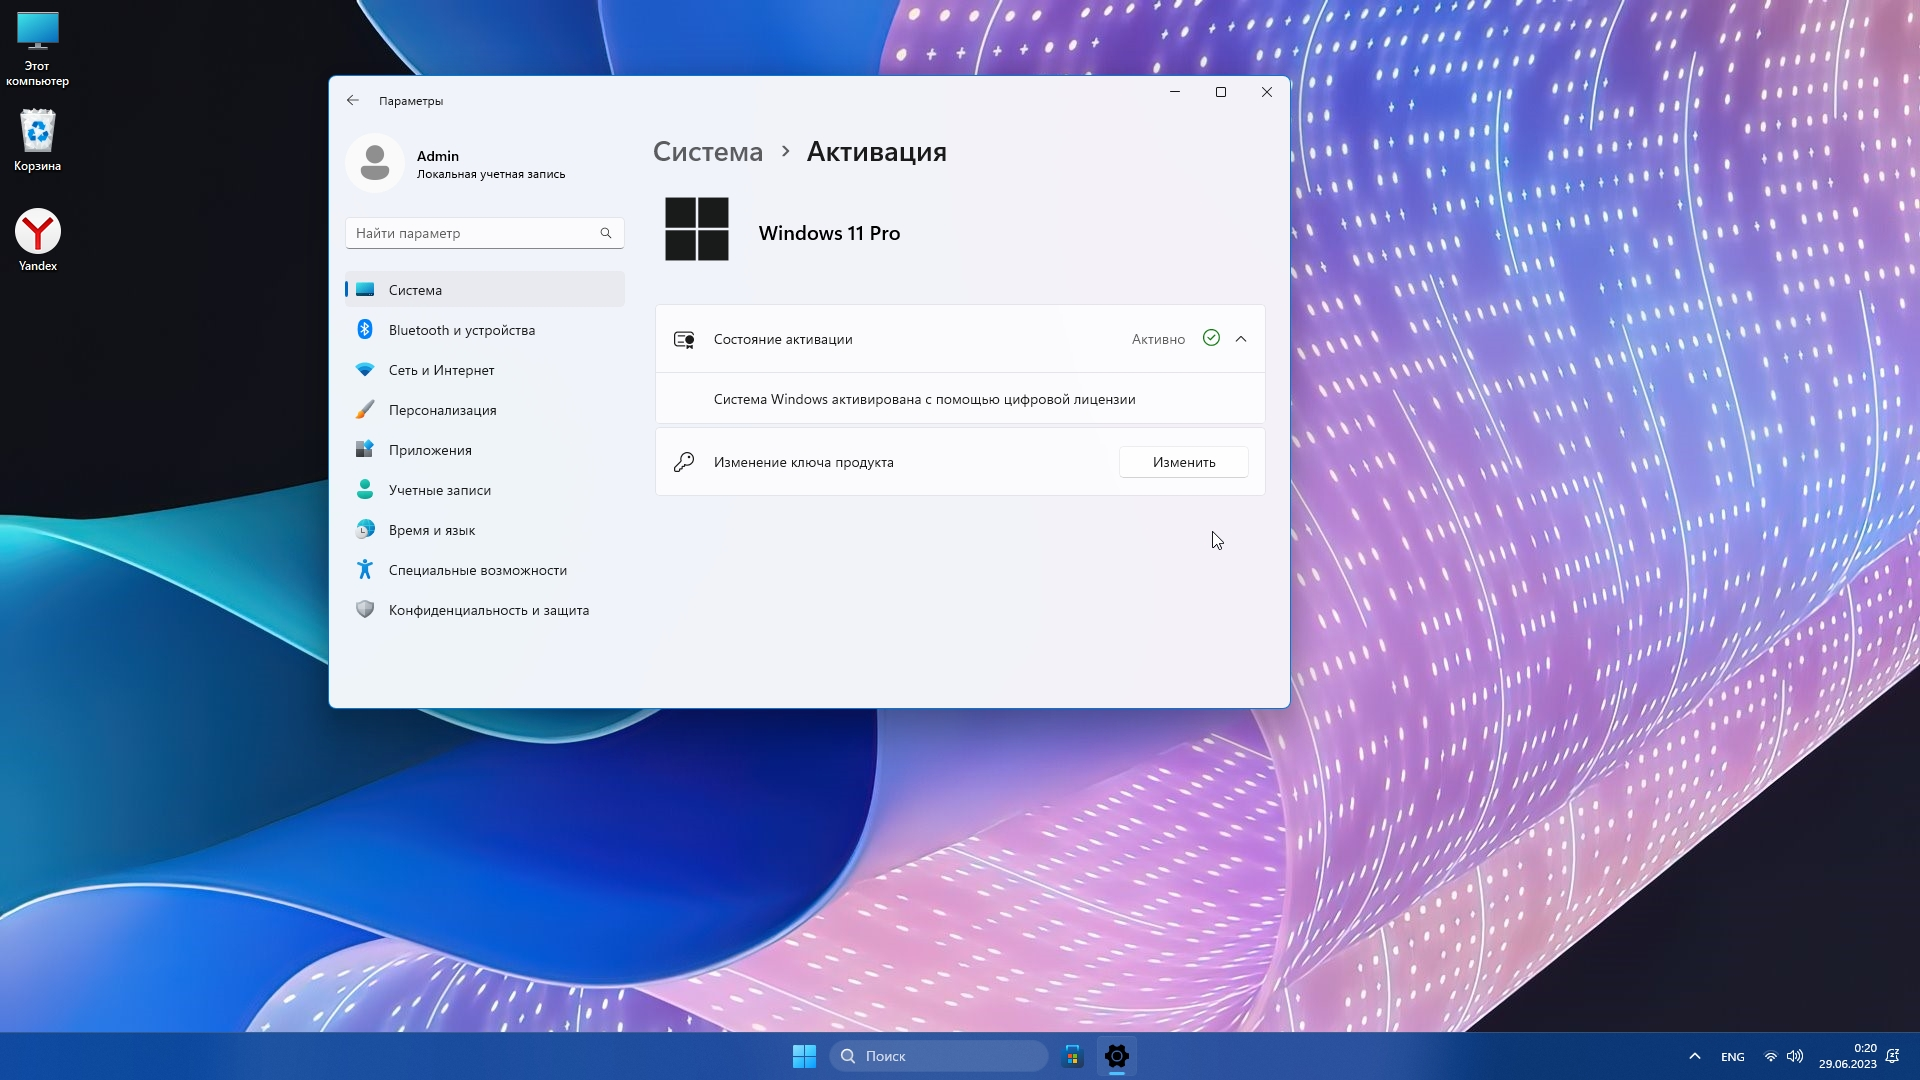Image resolution: width=1920 pixels, height=1080 pixels.
Task: Go to Приложения settings
Action: pyautogui.click(x=430, y=450)
